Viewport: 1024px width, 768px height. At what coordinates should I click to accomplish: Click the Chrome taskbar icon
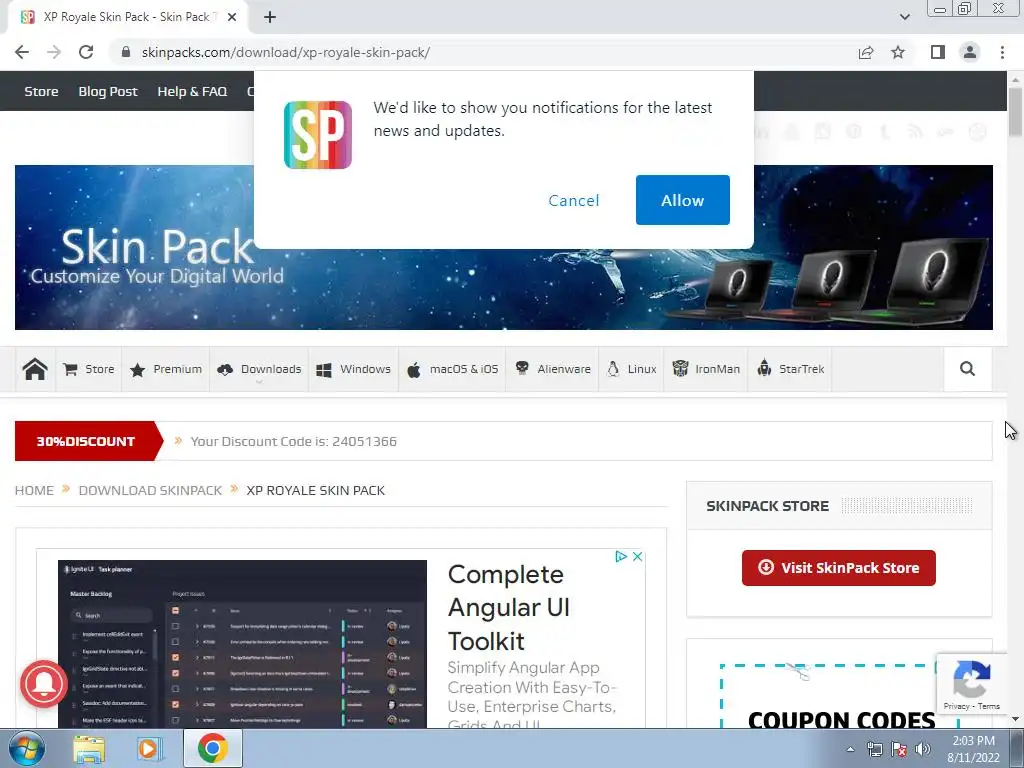coord(212,748)
